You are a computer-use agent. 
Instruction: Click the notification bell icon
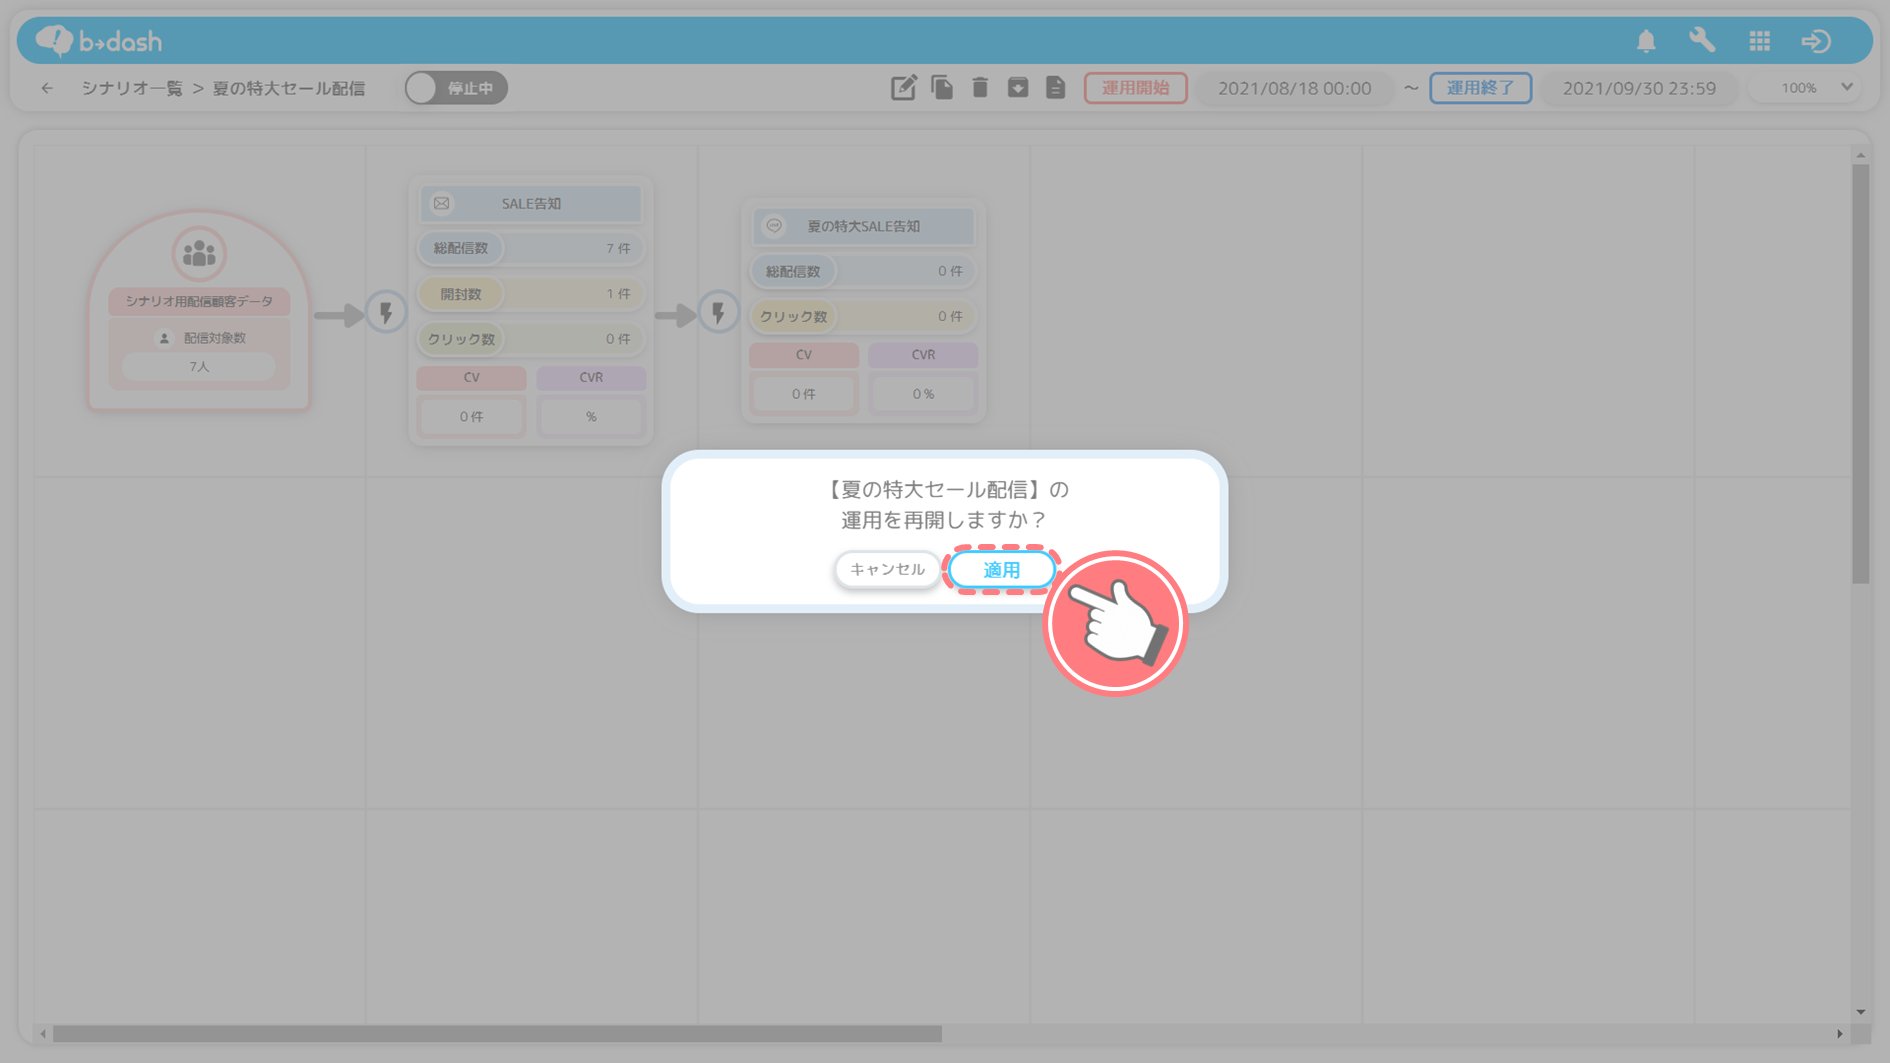pos(1646,41)
